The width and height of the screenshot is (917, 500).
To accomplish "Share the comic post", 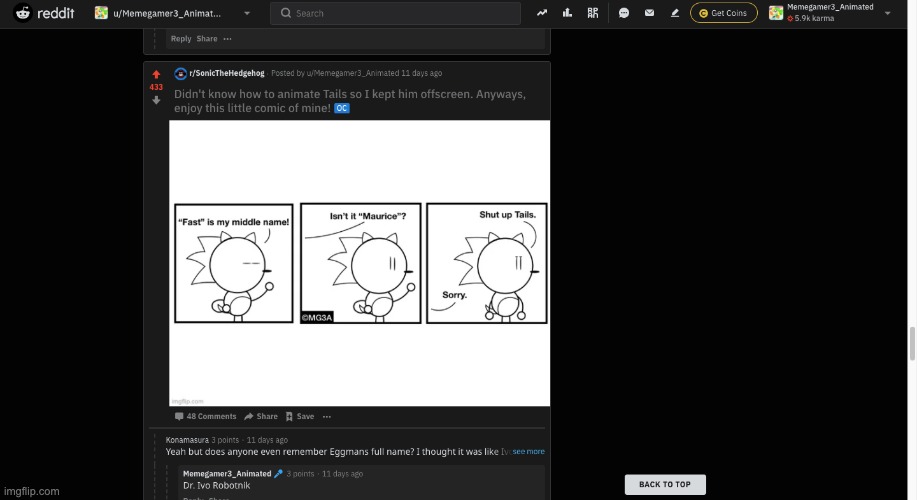I will (261, 416).
